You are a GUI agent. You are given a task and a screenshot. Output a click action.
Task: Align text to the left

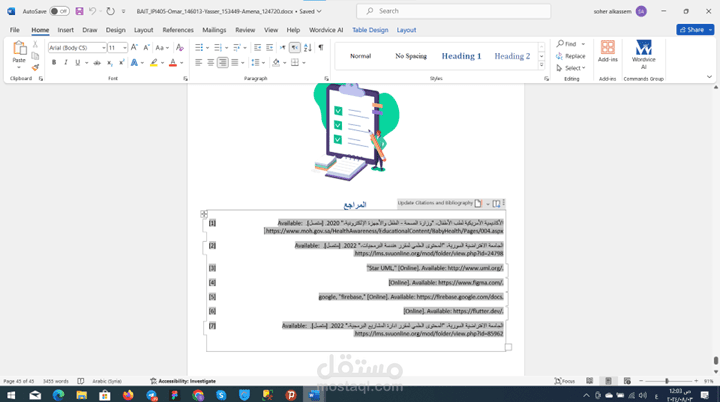coord(198,62)
